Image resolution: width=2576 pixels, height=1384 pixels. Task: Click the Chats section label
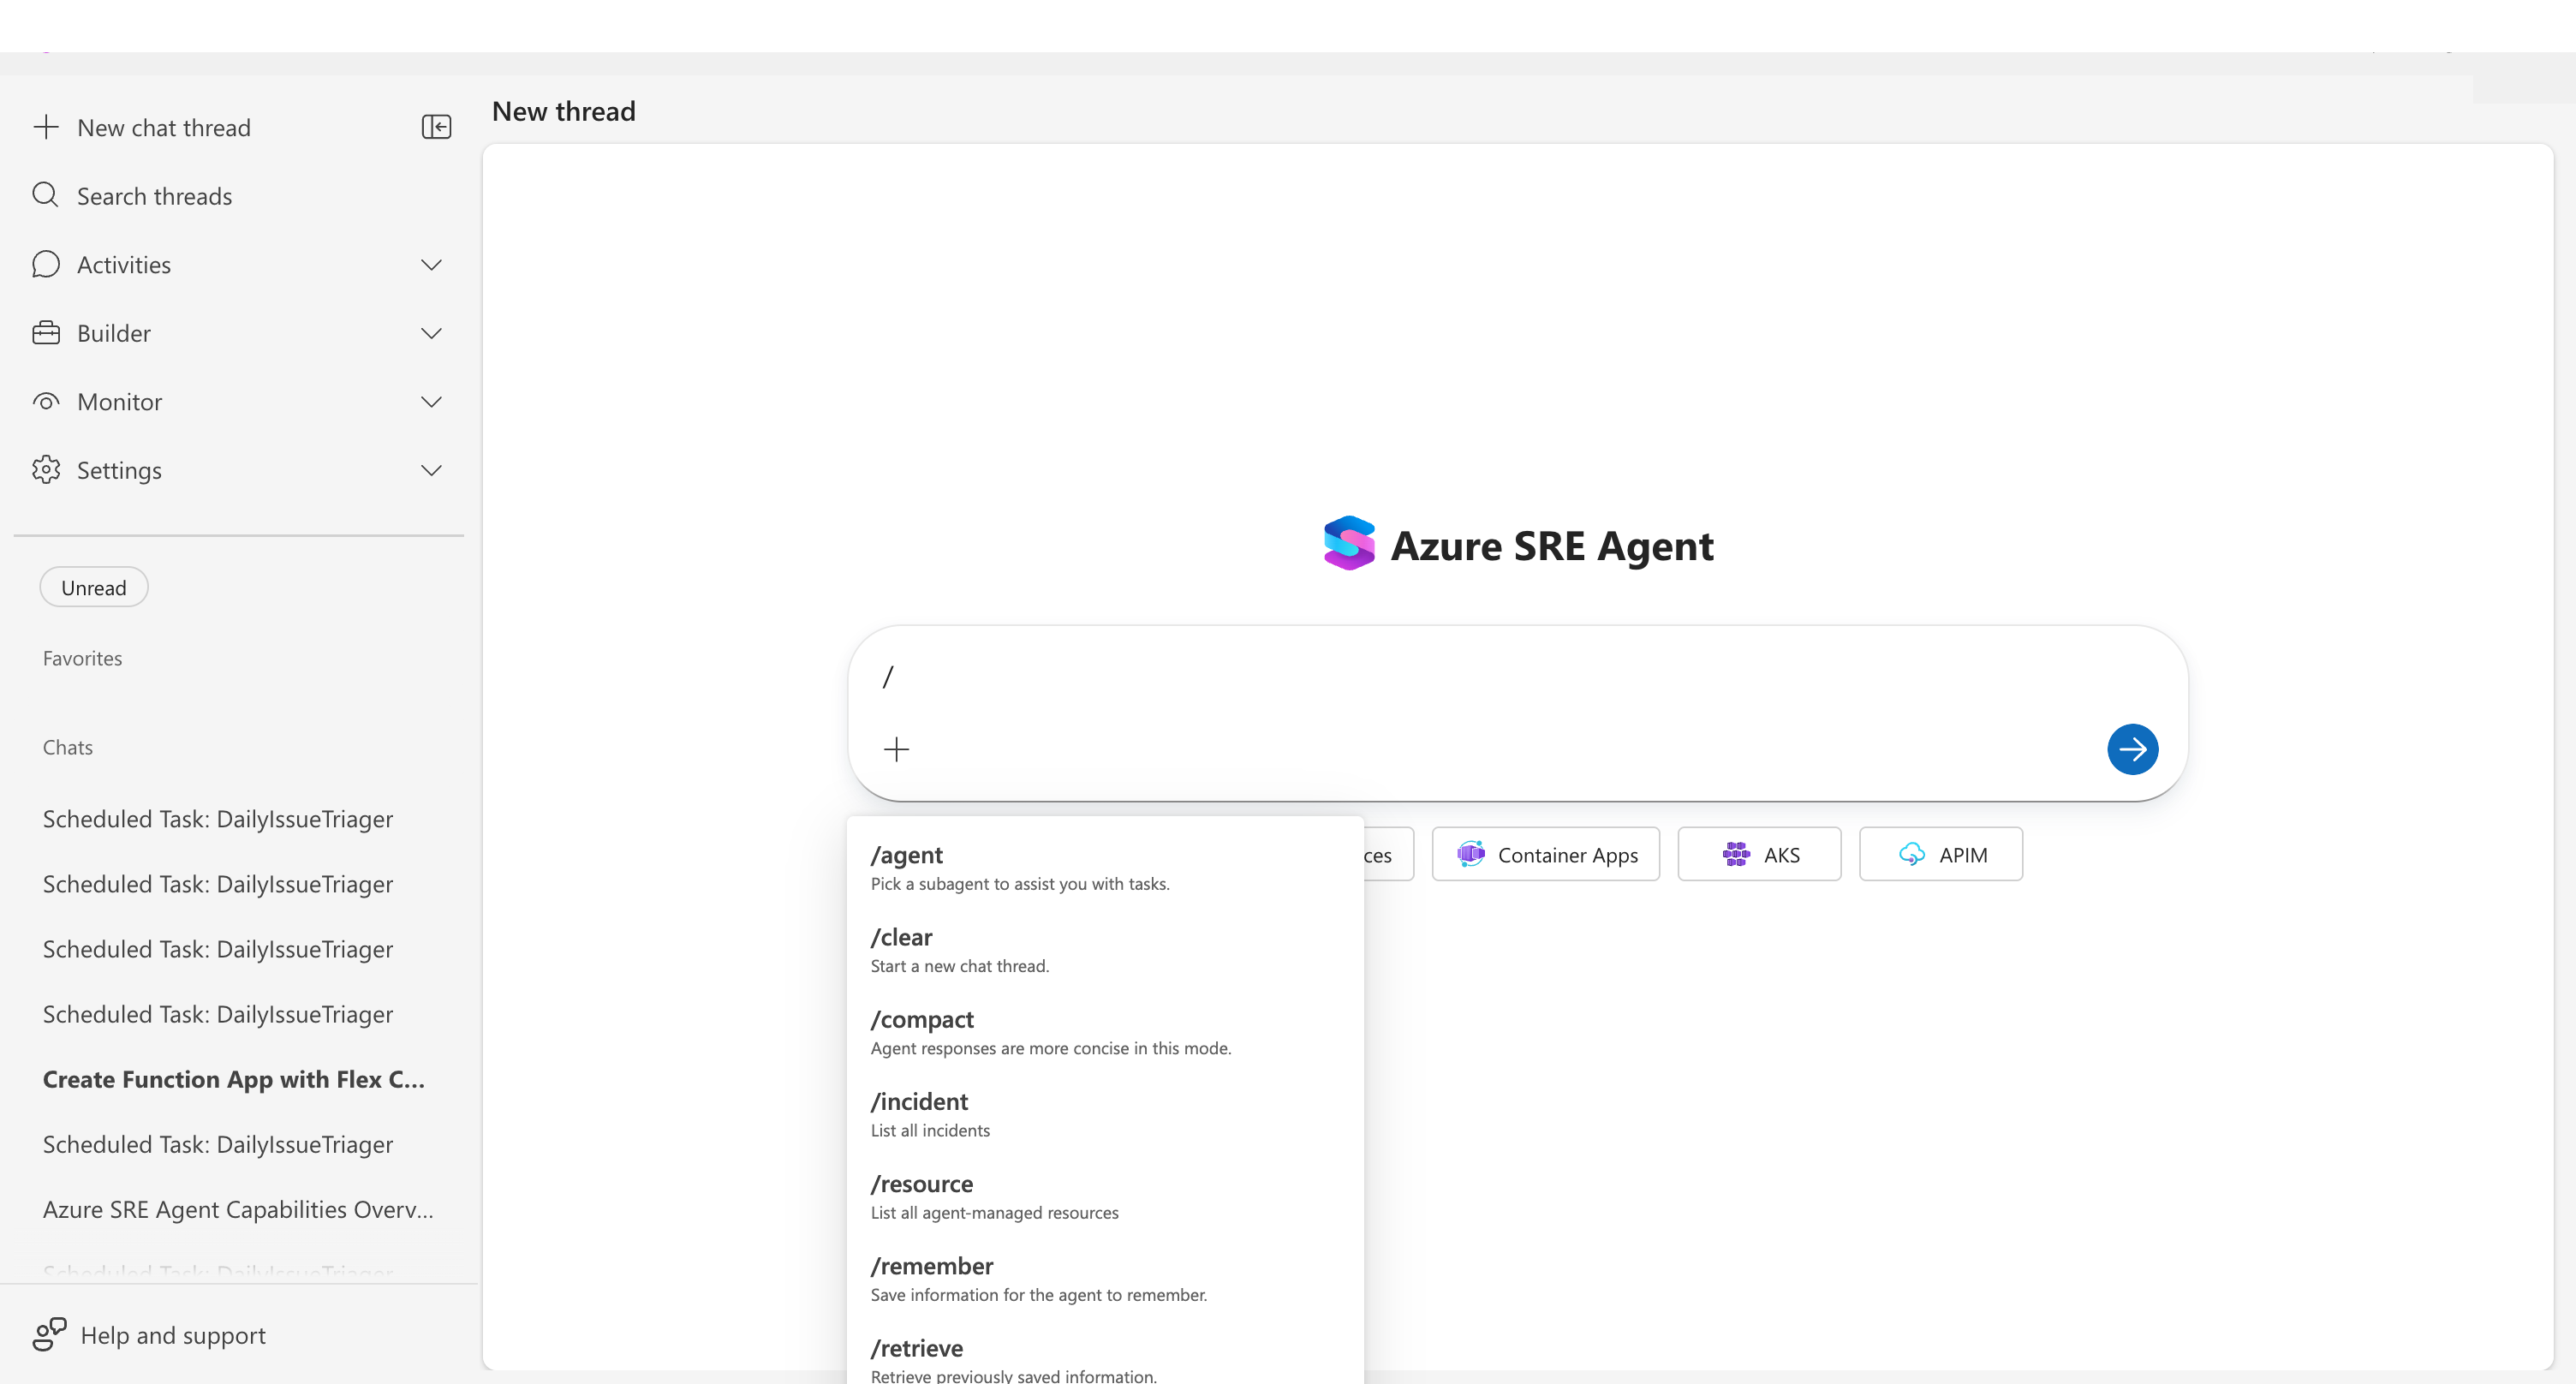68,747
